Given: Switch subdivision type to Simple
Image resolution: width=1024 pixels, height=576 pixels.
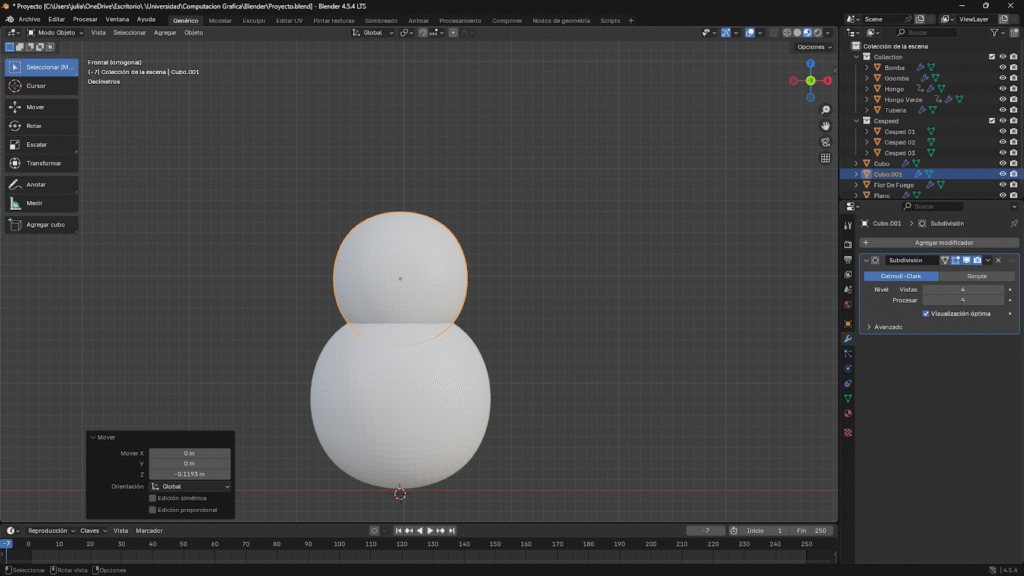Looking at the screenshot, I should 976,275.
